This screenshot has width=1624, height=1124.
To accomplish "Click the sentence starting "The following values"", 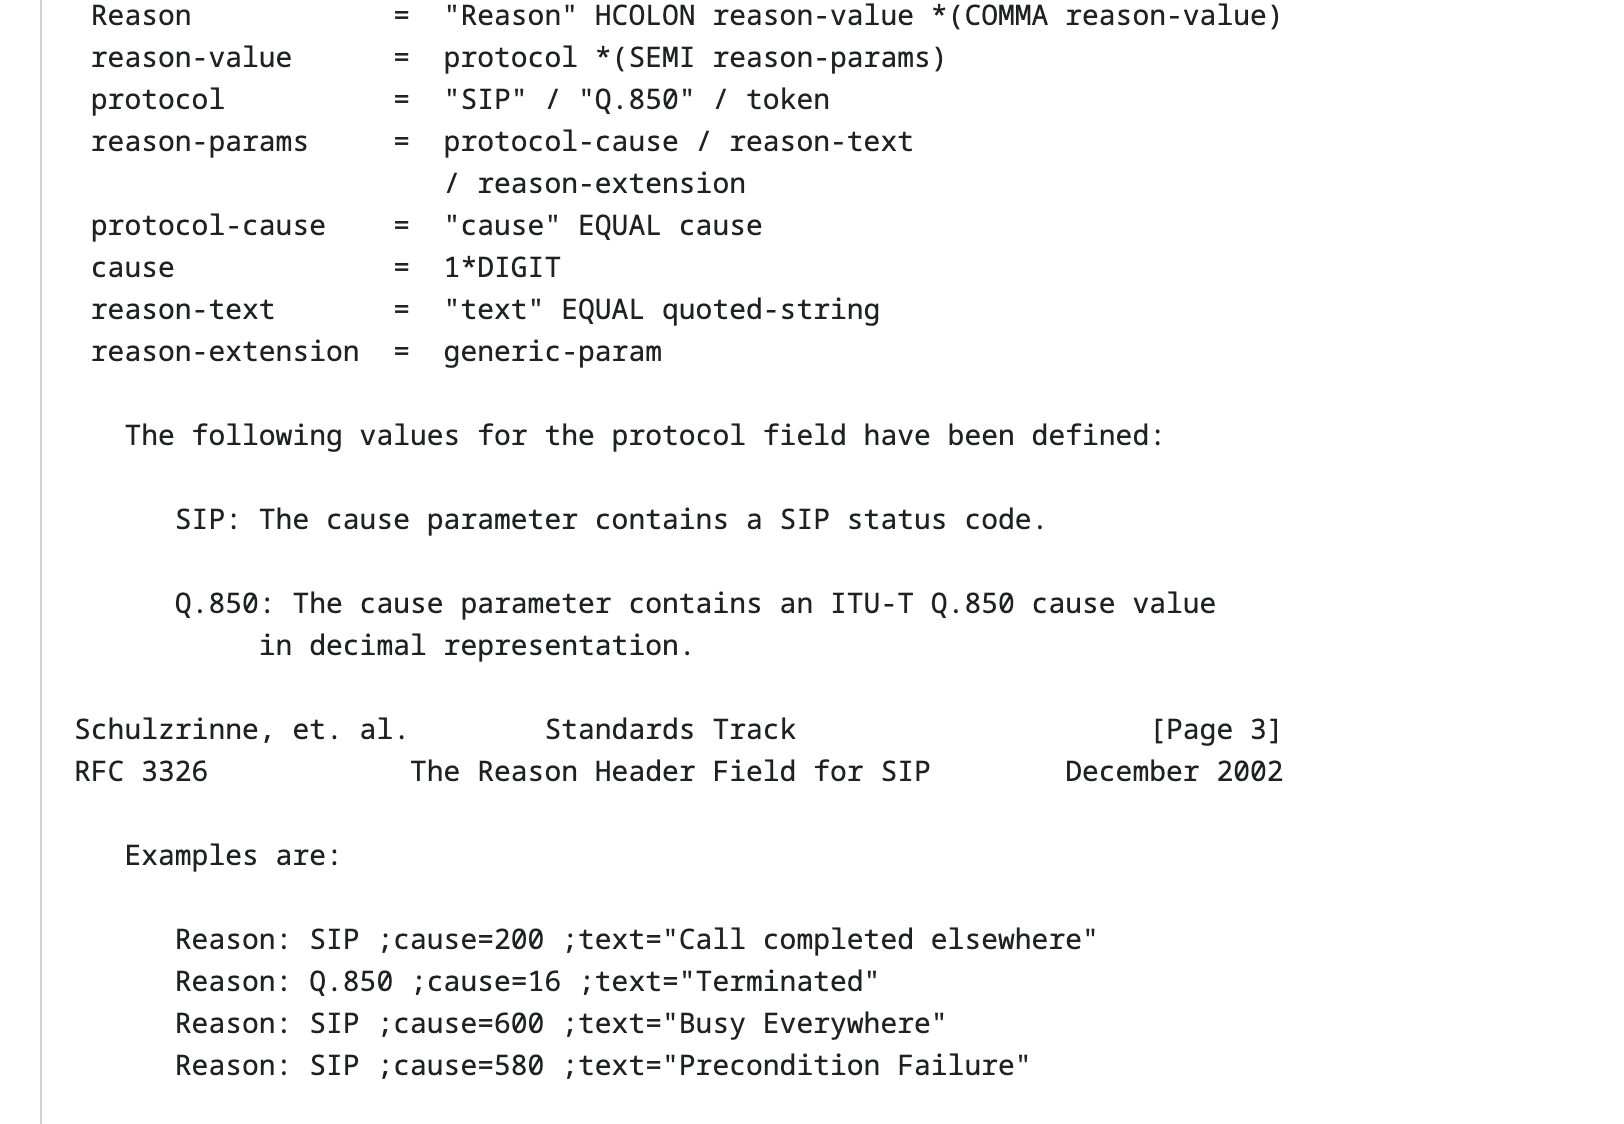I will pos(644,436).
